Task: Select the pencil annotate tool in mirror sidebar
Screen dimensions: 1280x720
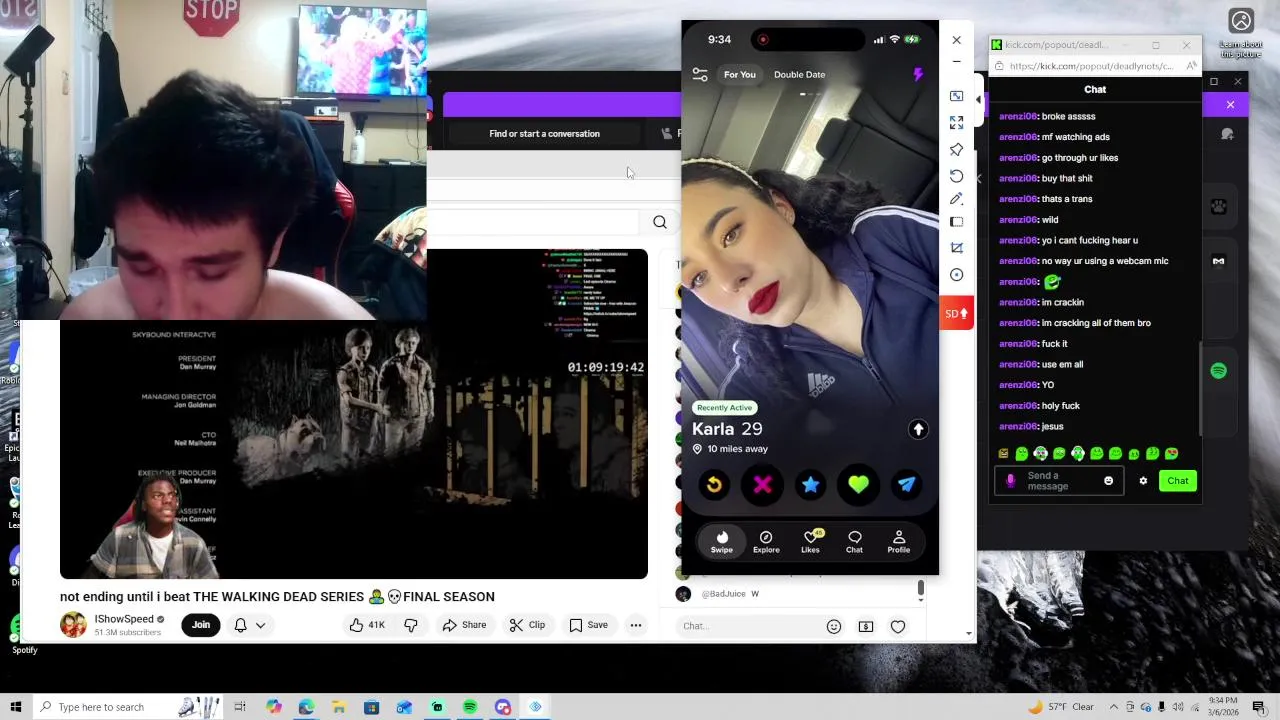Action: 956,199
